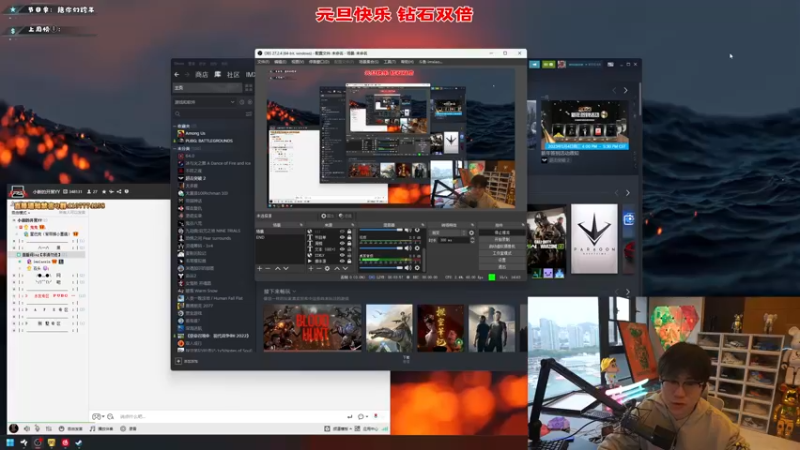
Task: Open Steam library advanced filter icon beside search
Action: pyautogui.click(x=248, y=114)
